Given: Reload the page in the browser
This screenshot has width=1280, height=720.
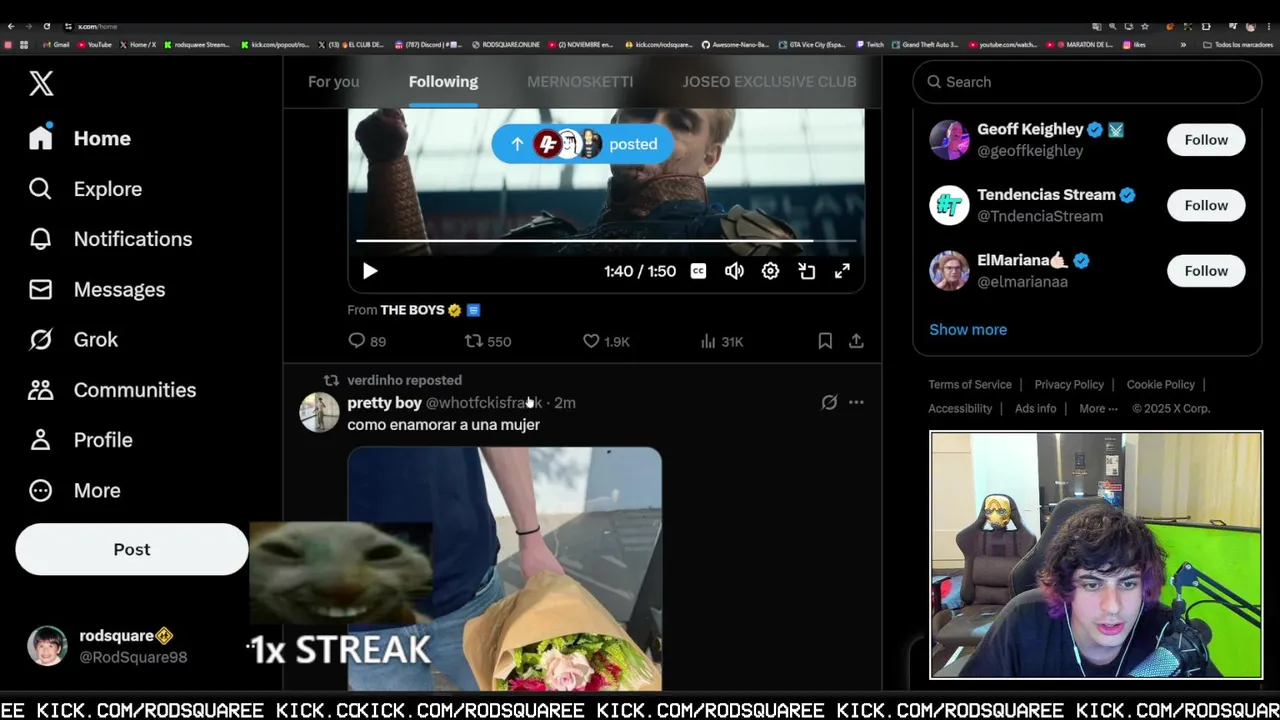Looking at the screenshot, I should click(47, 26).
